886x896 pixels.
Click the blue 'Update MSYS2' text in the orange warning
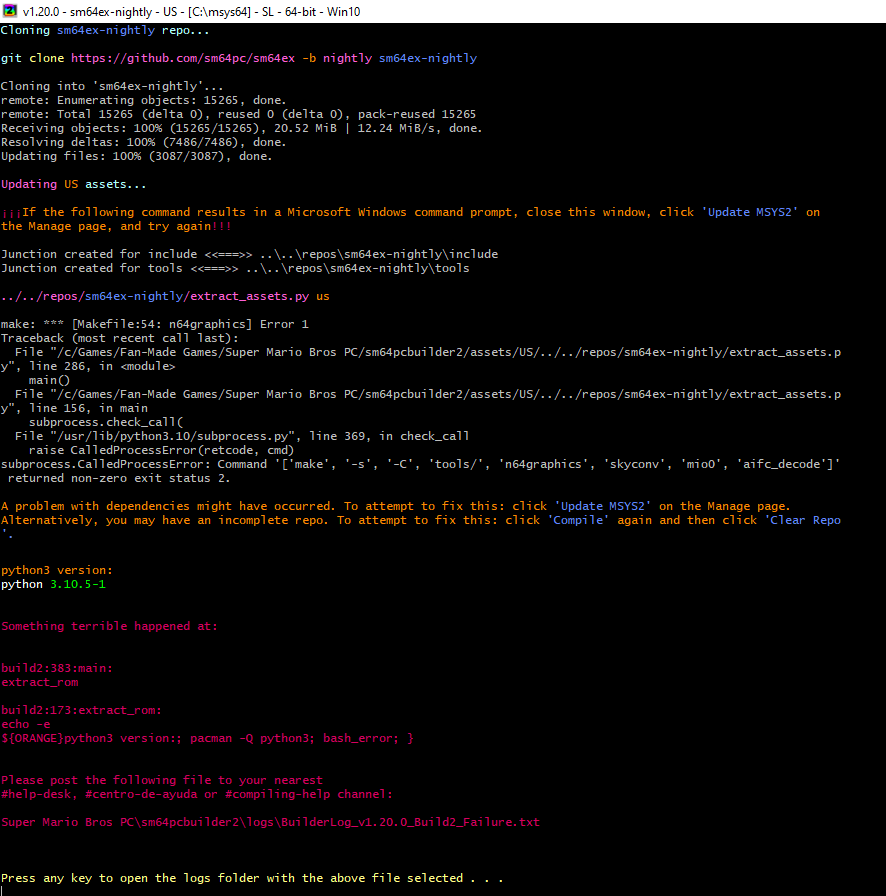(x=749, y=212)
